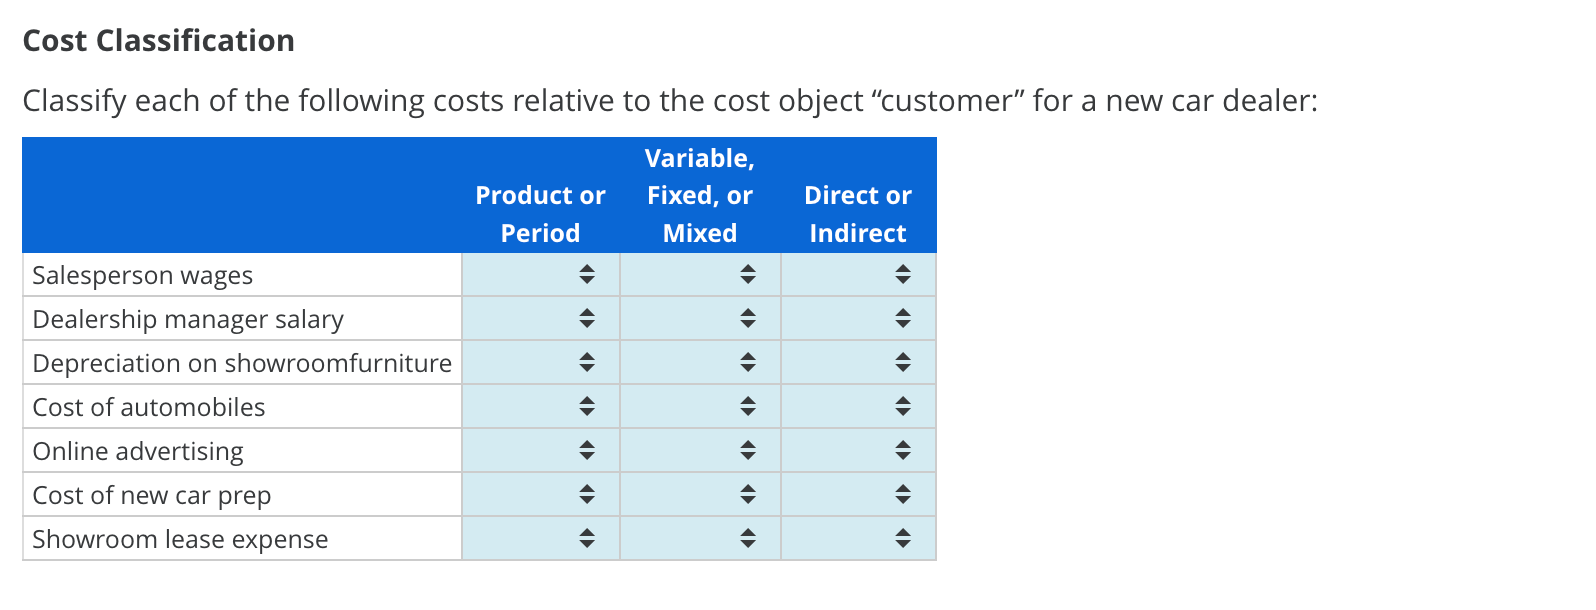Open the Variable, Fixed, or Mixed dropdown for Salesperson wages
The width and height of the screenshot is (1596, 610).
[746, 274]
